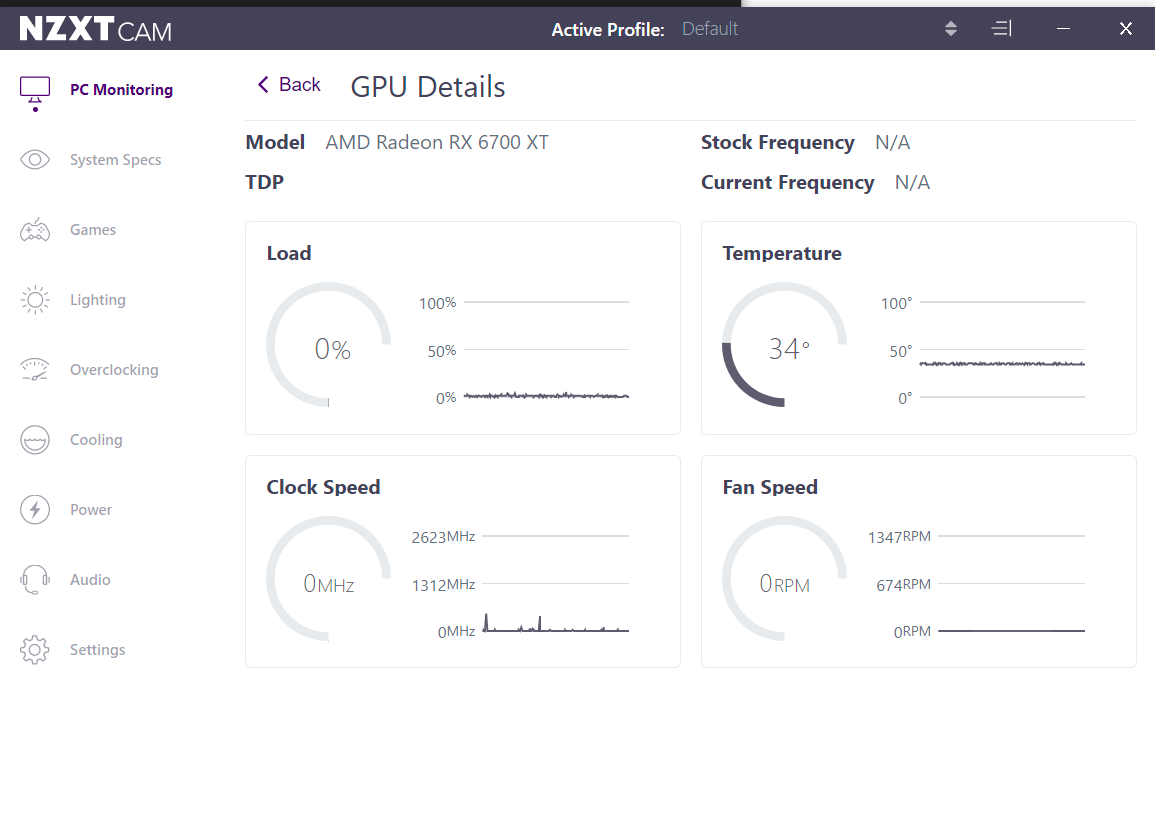Click the Temperature card title

(x=782, y=253)
